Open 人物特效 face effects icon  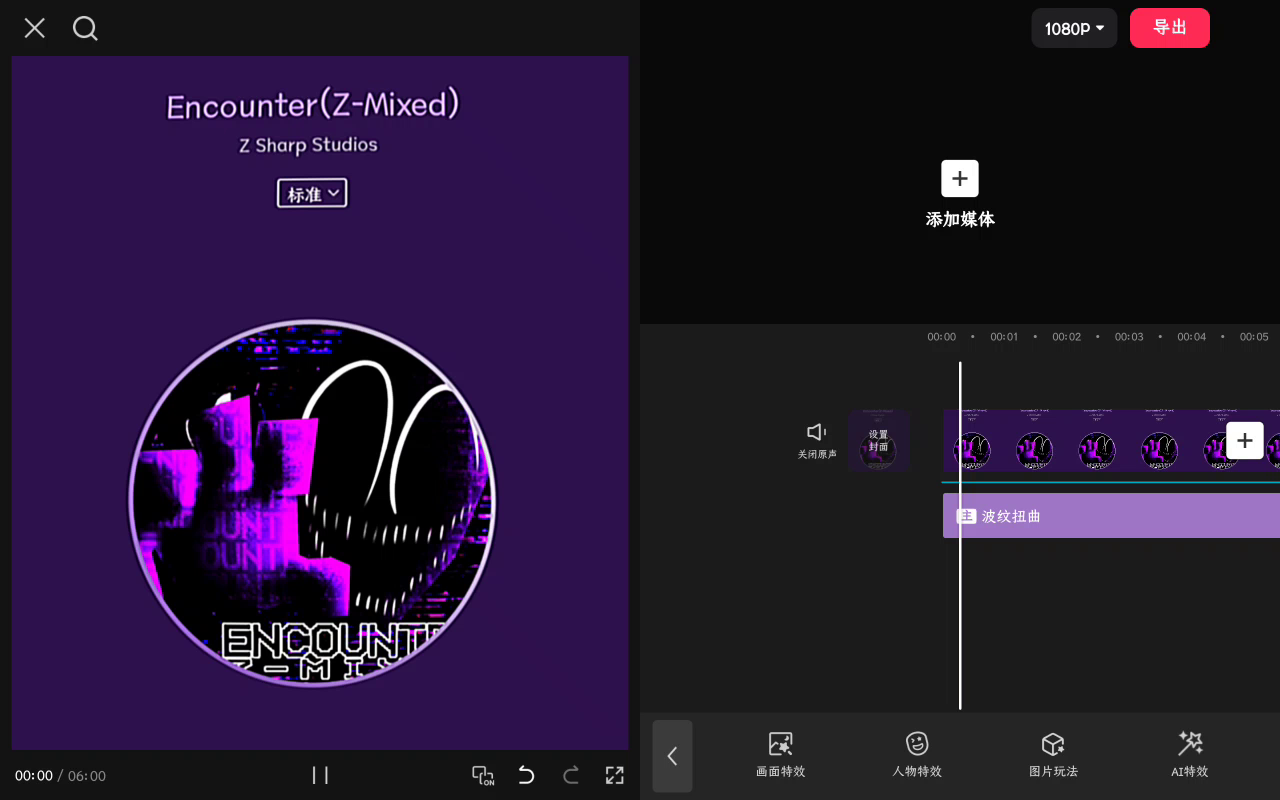coord(917,744)
